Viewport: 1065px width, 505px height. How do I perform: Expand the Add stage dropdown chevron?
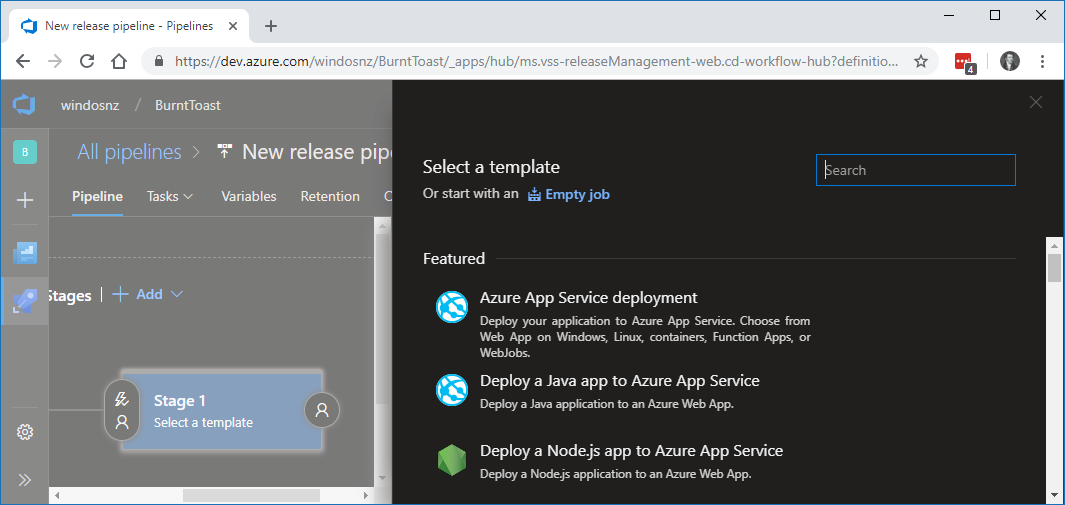click(x=177, y=294)
